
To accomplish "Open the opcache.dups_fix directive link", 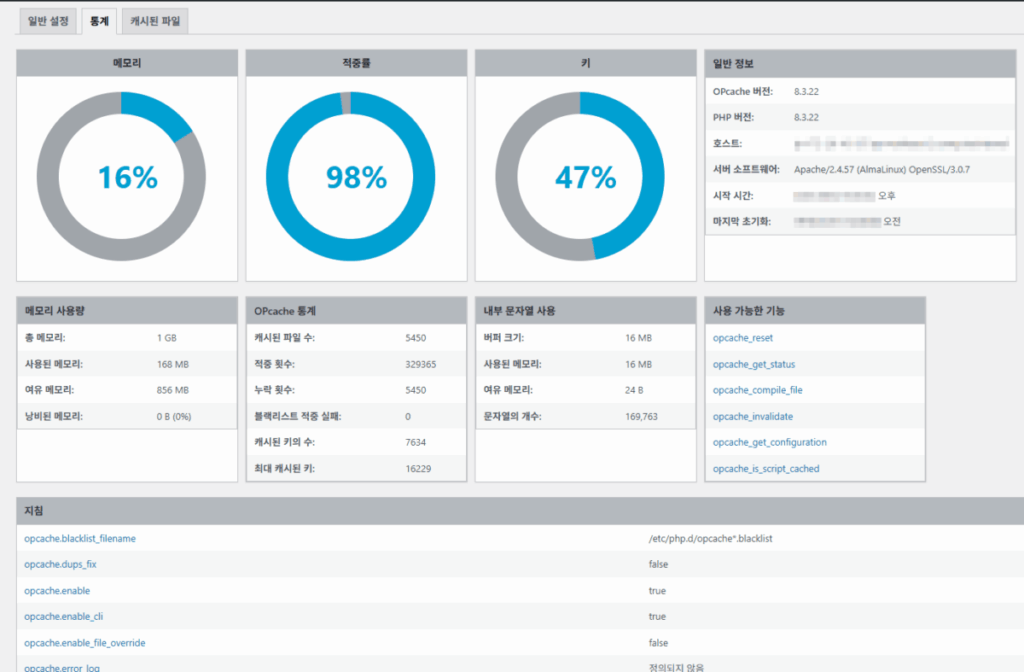I will tap(60, 564).
